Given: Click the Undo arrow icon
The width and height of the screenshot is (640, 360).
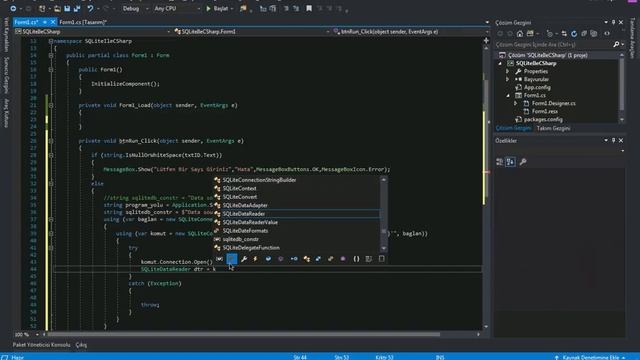Looking at the screenshot, I should coord(90,9).
